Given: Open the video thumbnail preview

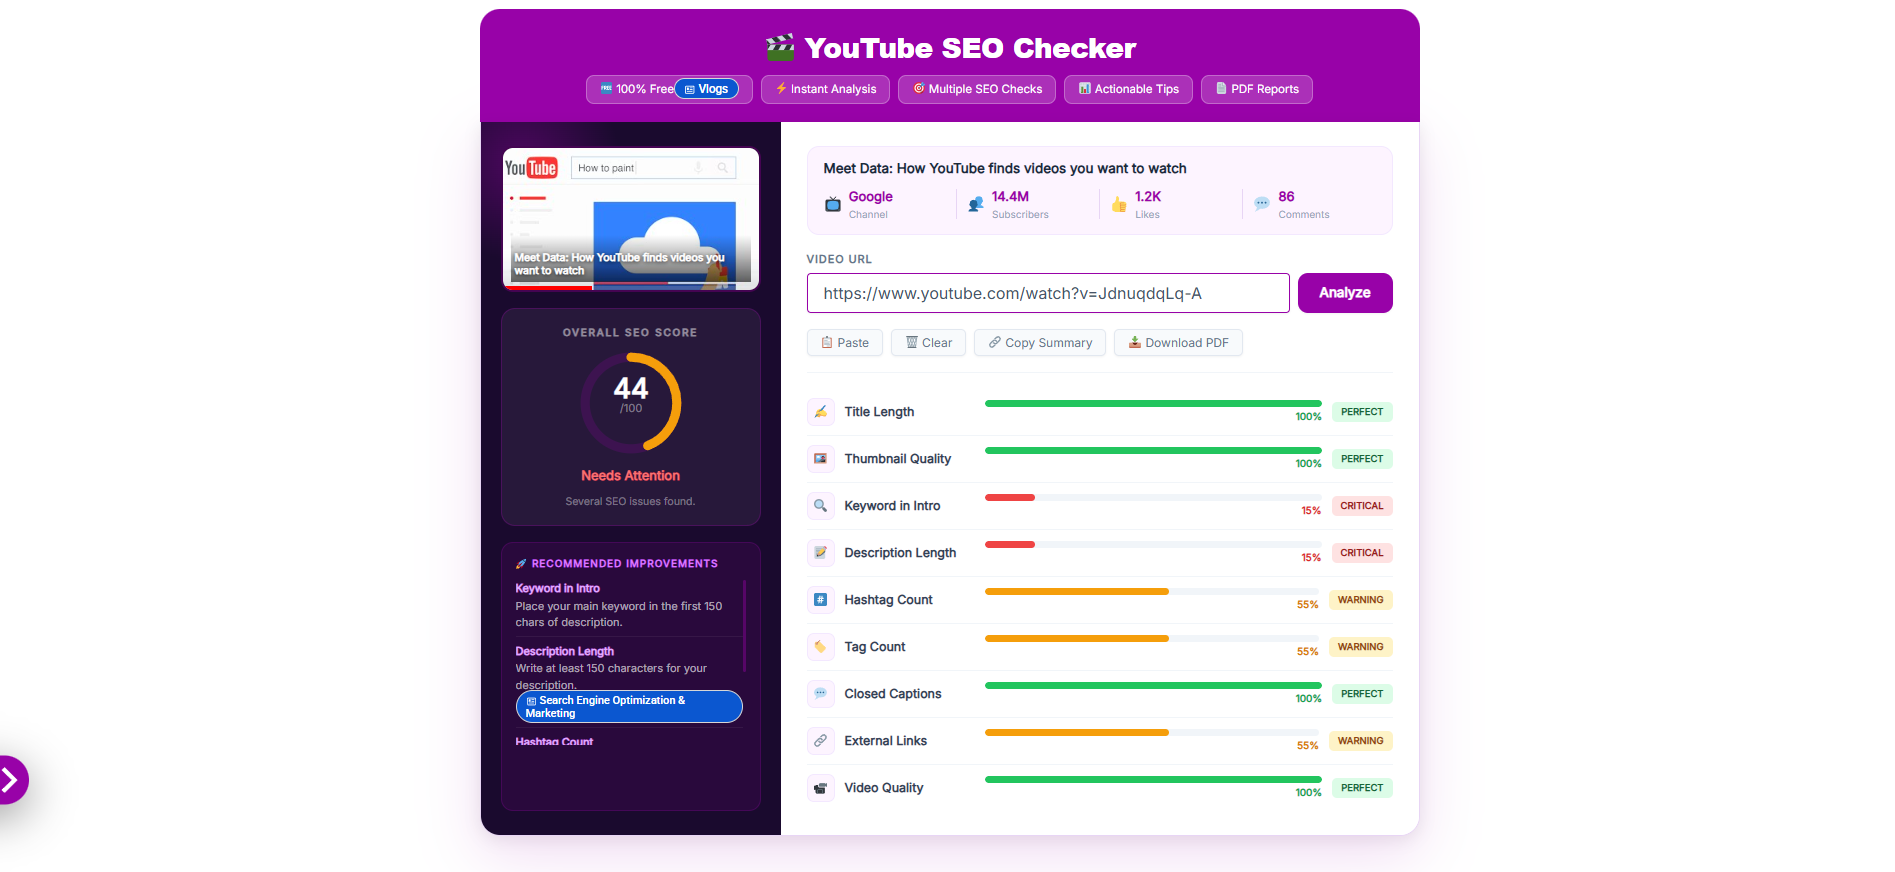Looking at the screenshot, I should coord(631,219).
